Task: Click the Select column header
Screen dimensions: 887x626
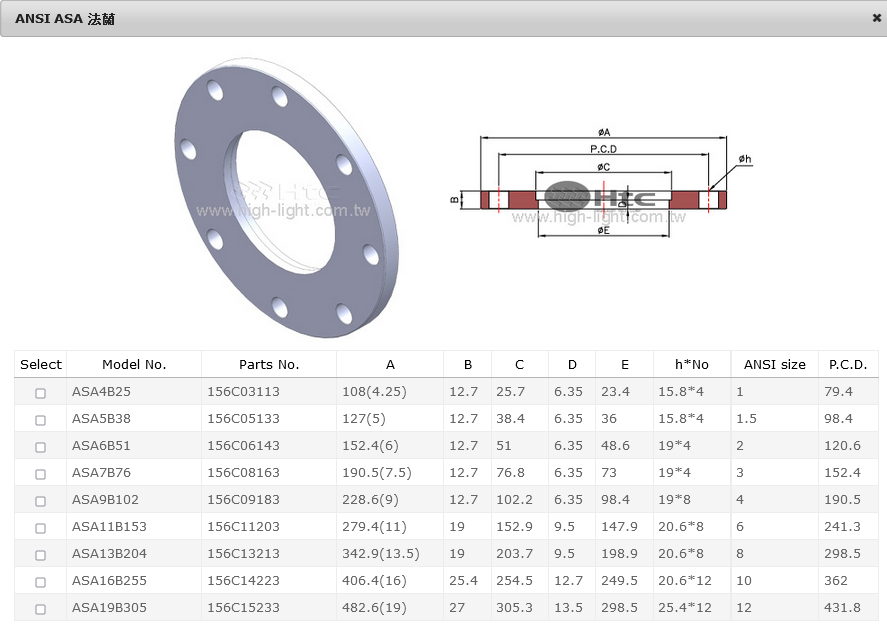Action: (41, 365)
